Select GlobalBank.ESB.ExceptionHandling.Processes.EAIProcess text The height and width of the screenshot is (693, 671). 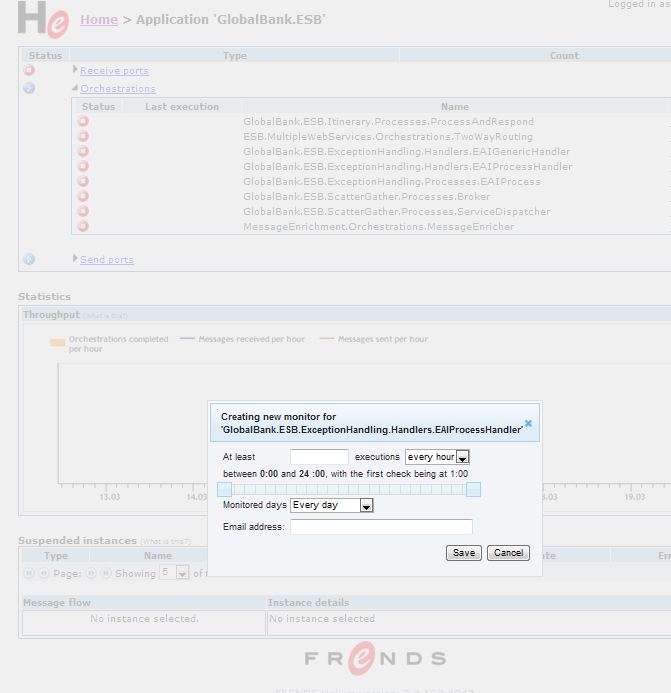click(392, 182)
